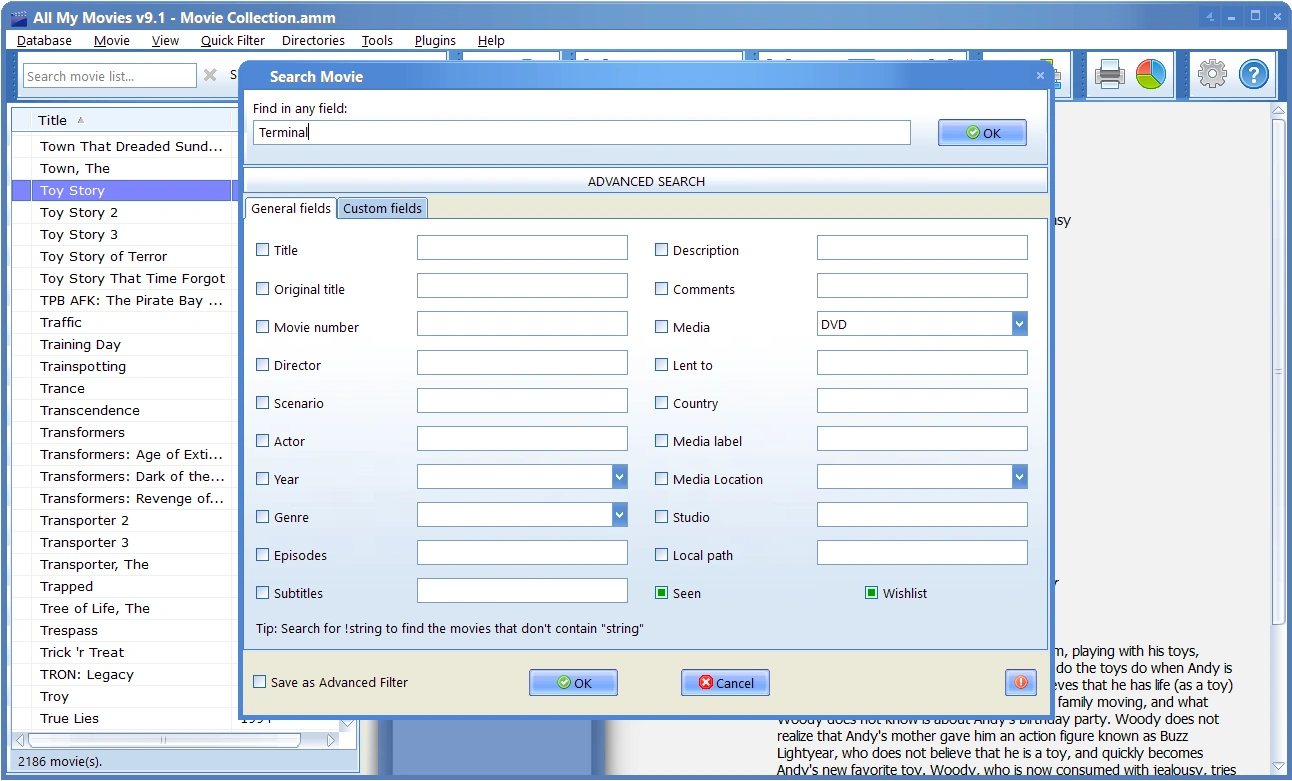The image size is (1292, 781).
Task: Open the Quick Filter menu
Action: point(233,40)
